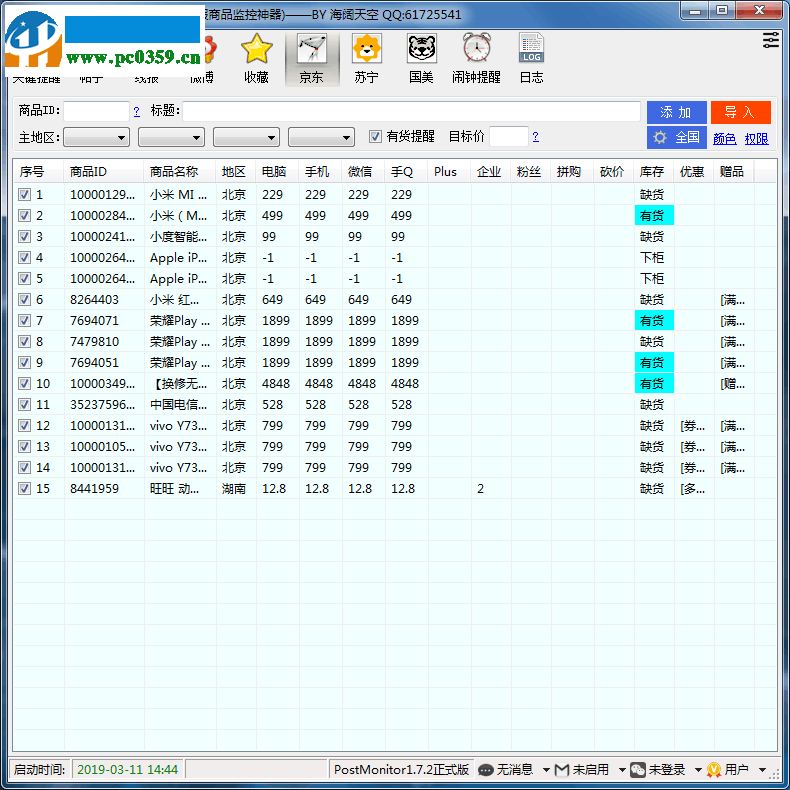Open the 闹钟提醒 alarm clock icon
This screenshot has width=790, height=790.
[x=476, y=59]
